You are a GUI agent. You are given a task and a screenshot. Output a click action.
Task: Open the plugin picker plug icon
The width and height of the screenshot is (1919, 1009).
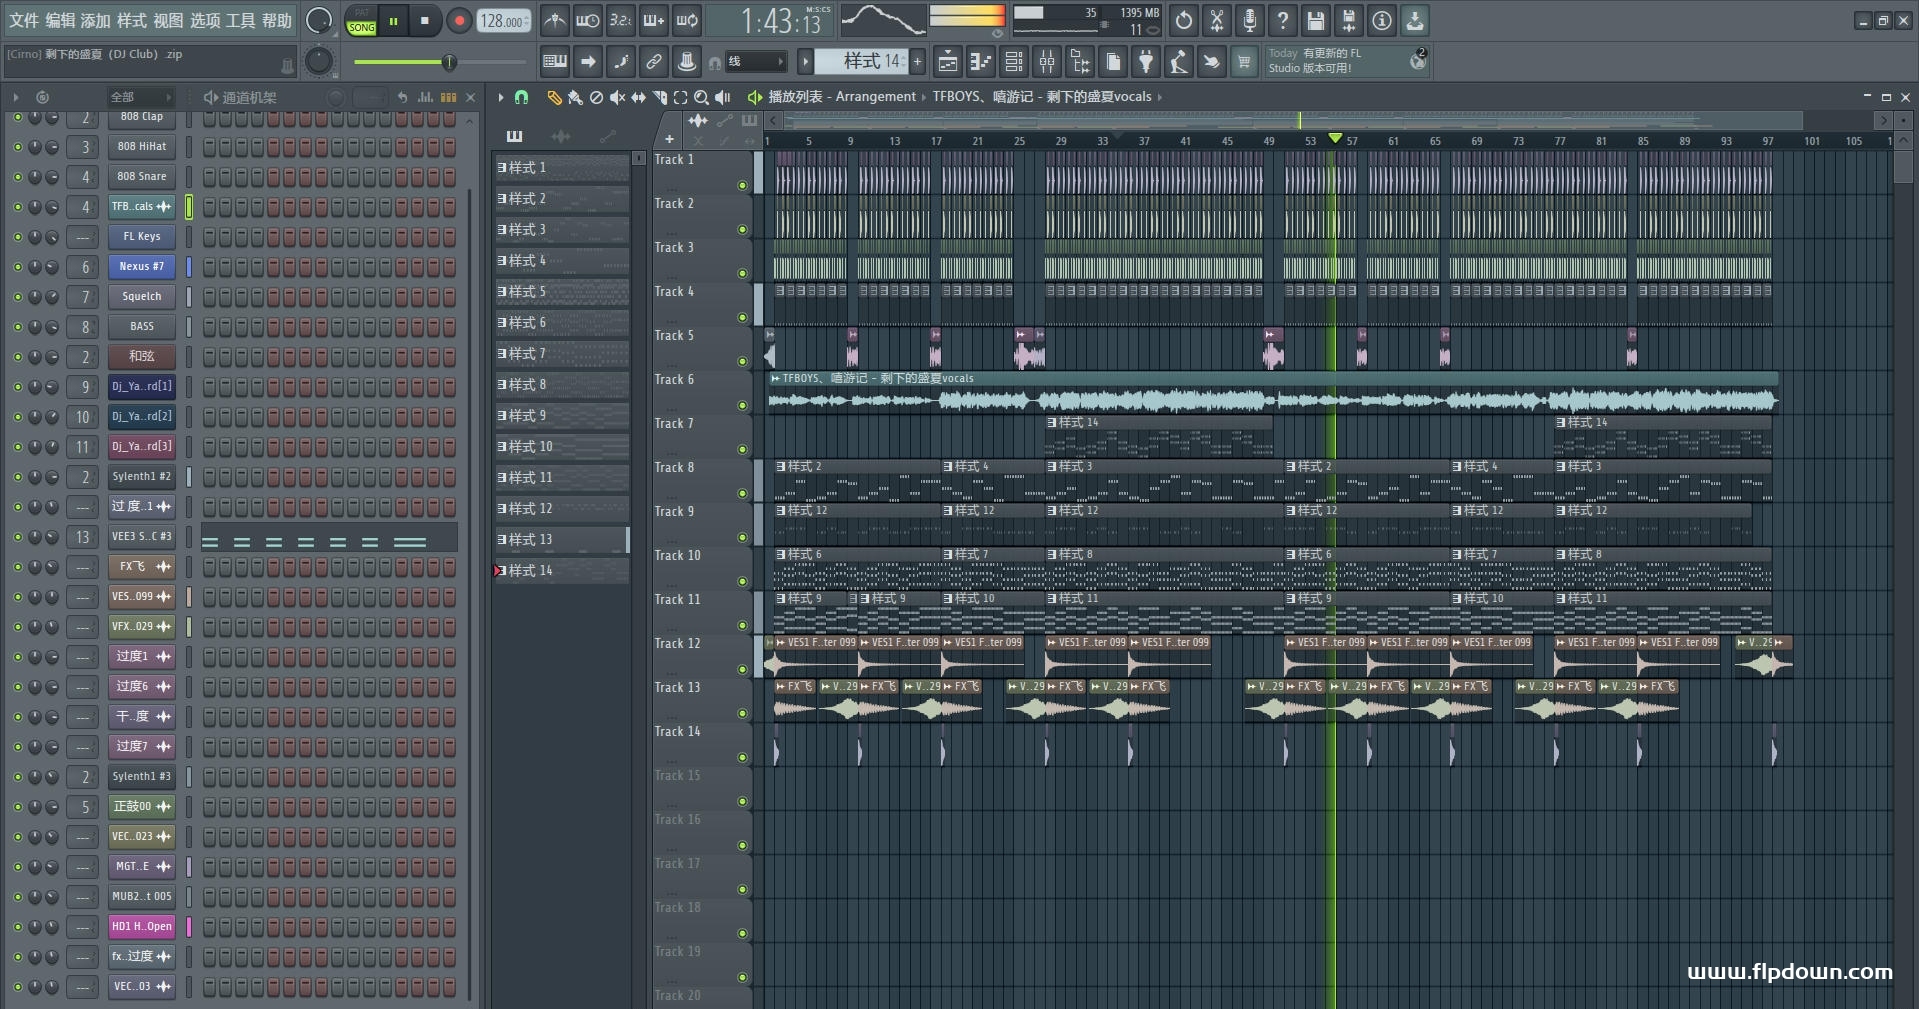click(x=1146, y=62)
